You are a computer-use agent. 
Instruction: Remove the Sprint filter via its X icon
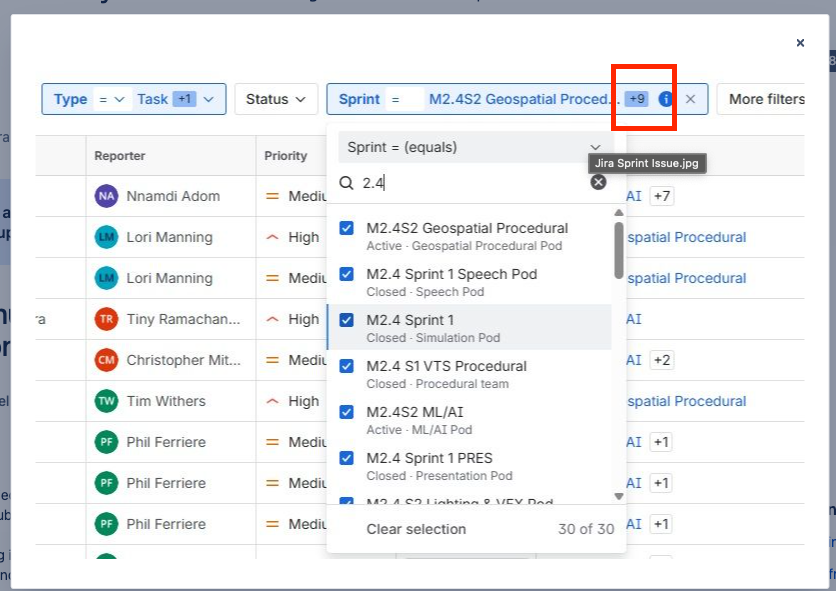[690, 99]
